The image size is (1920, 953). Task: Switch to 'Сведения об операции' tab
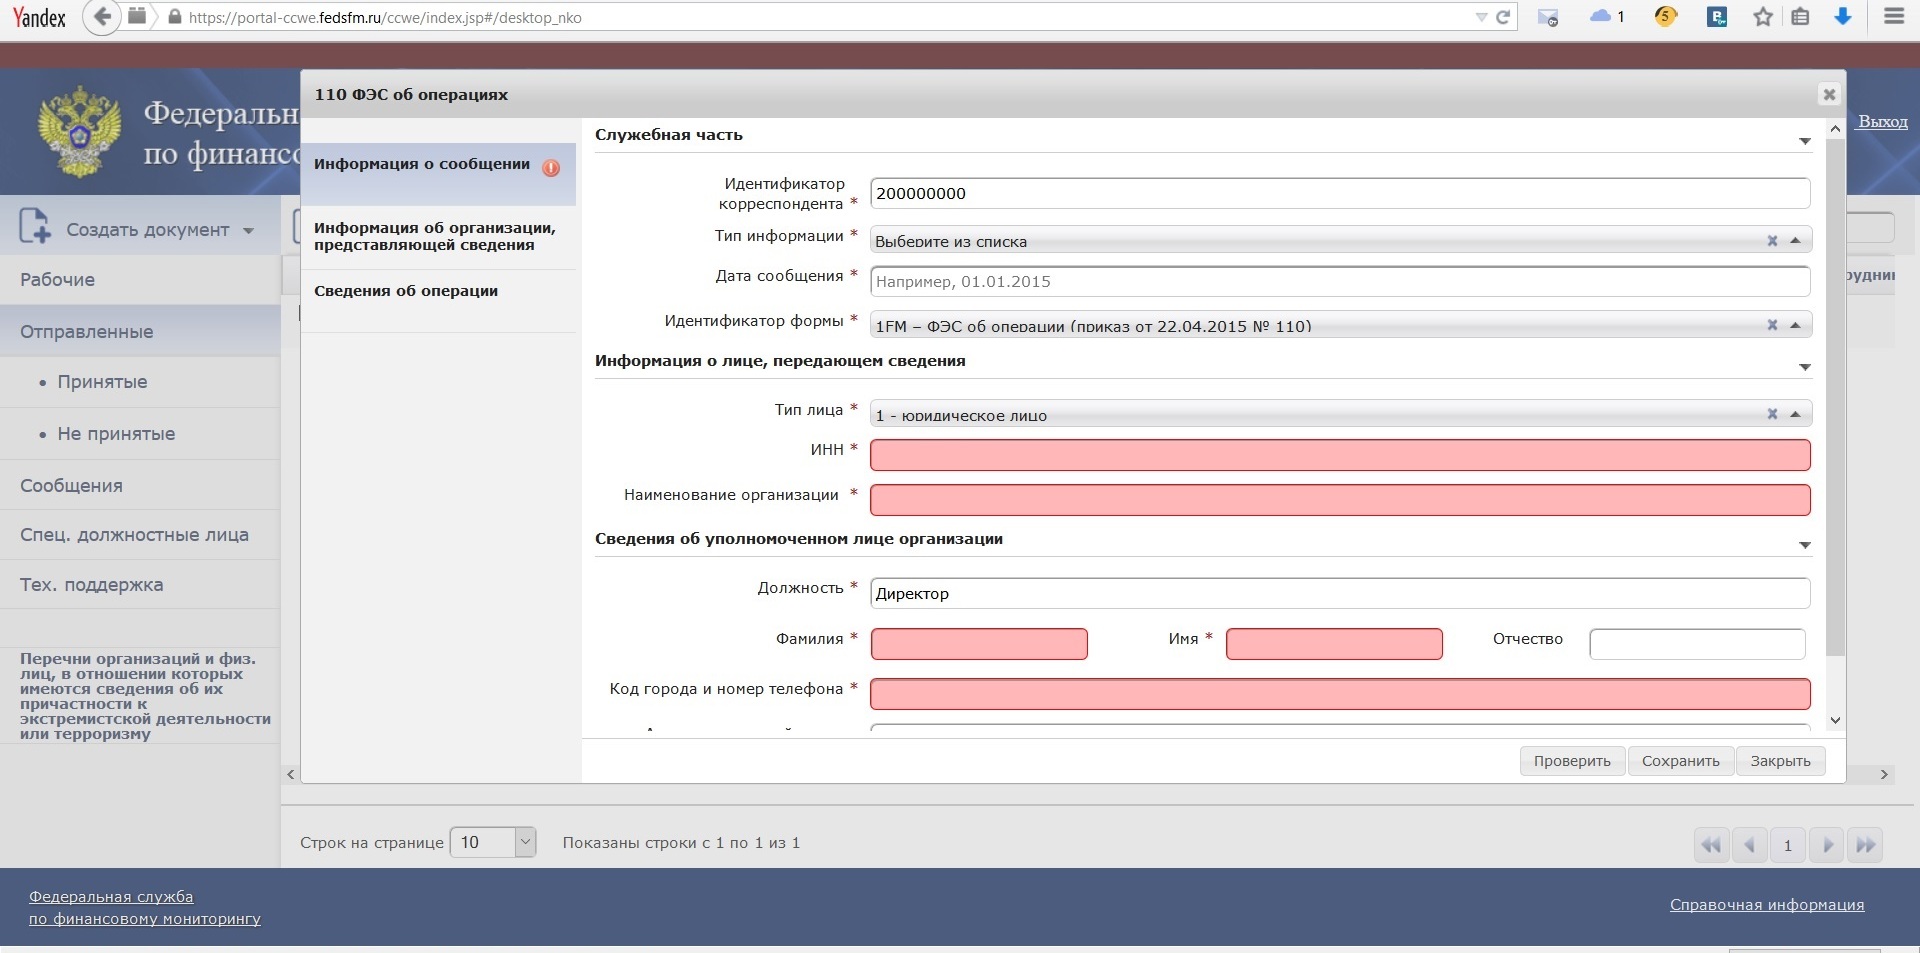pyautogui.click(x=406, y=291)
